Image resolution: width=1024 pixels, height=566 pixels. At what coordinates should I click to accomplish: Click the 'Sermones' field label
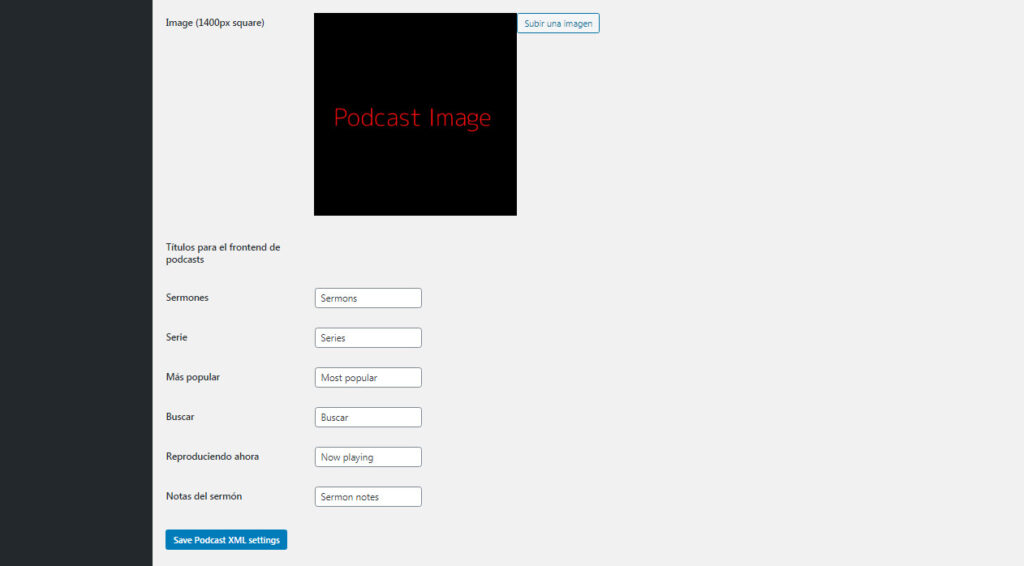187,298
